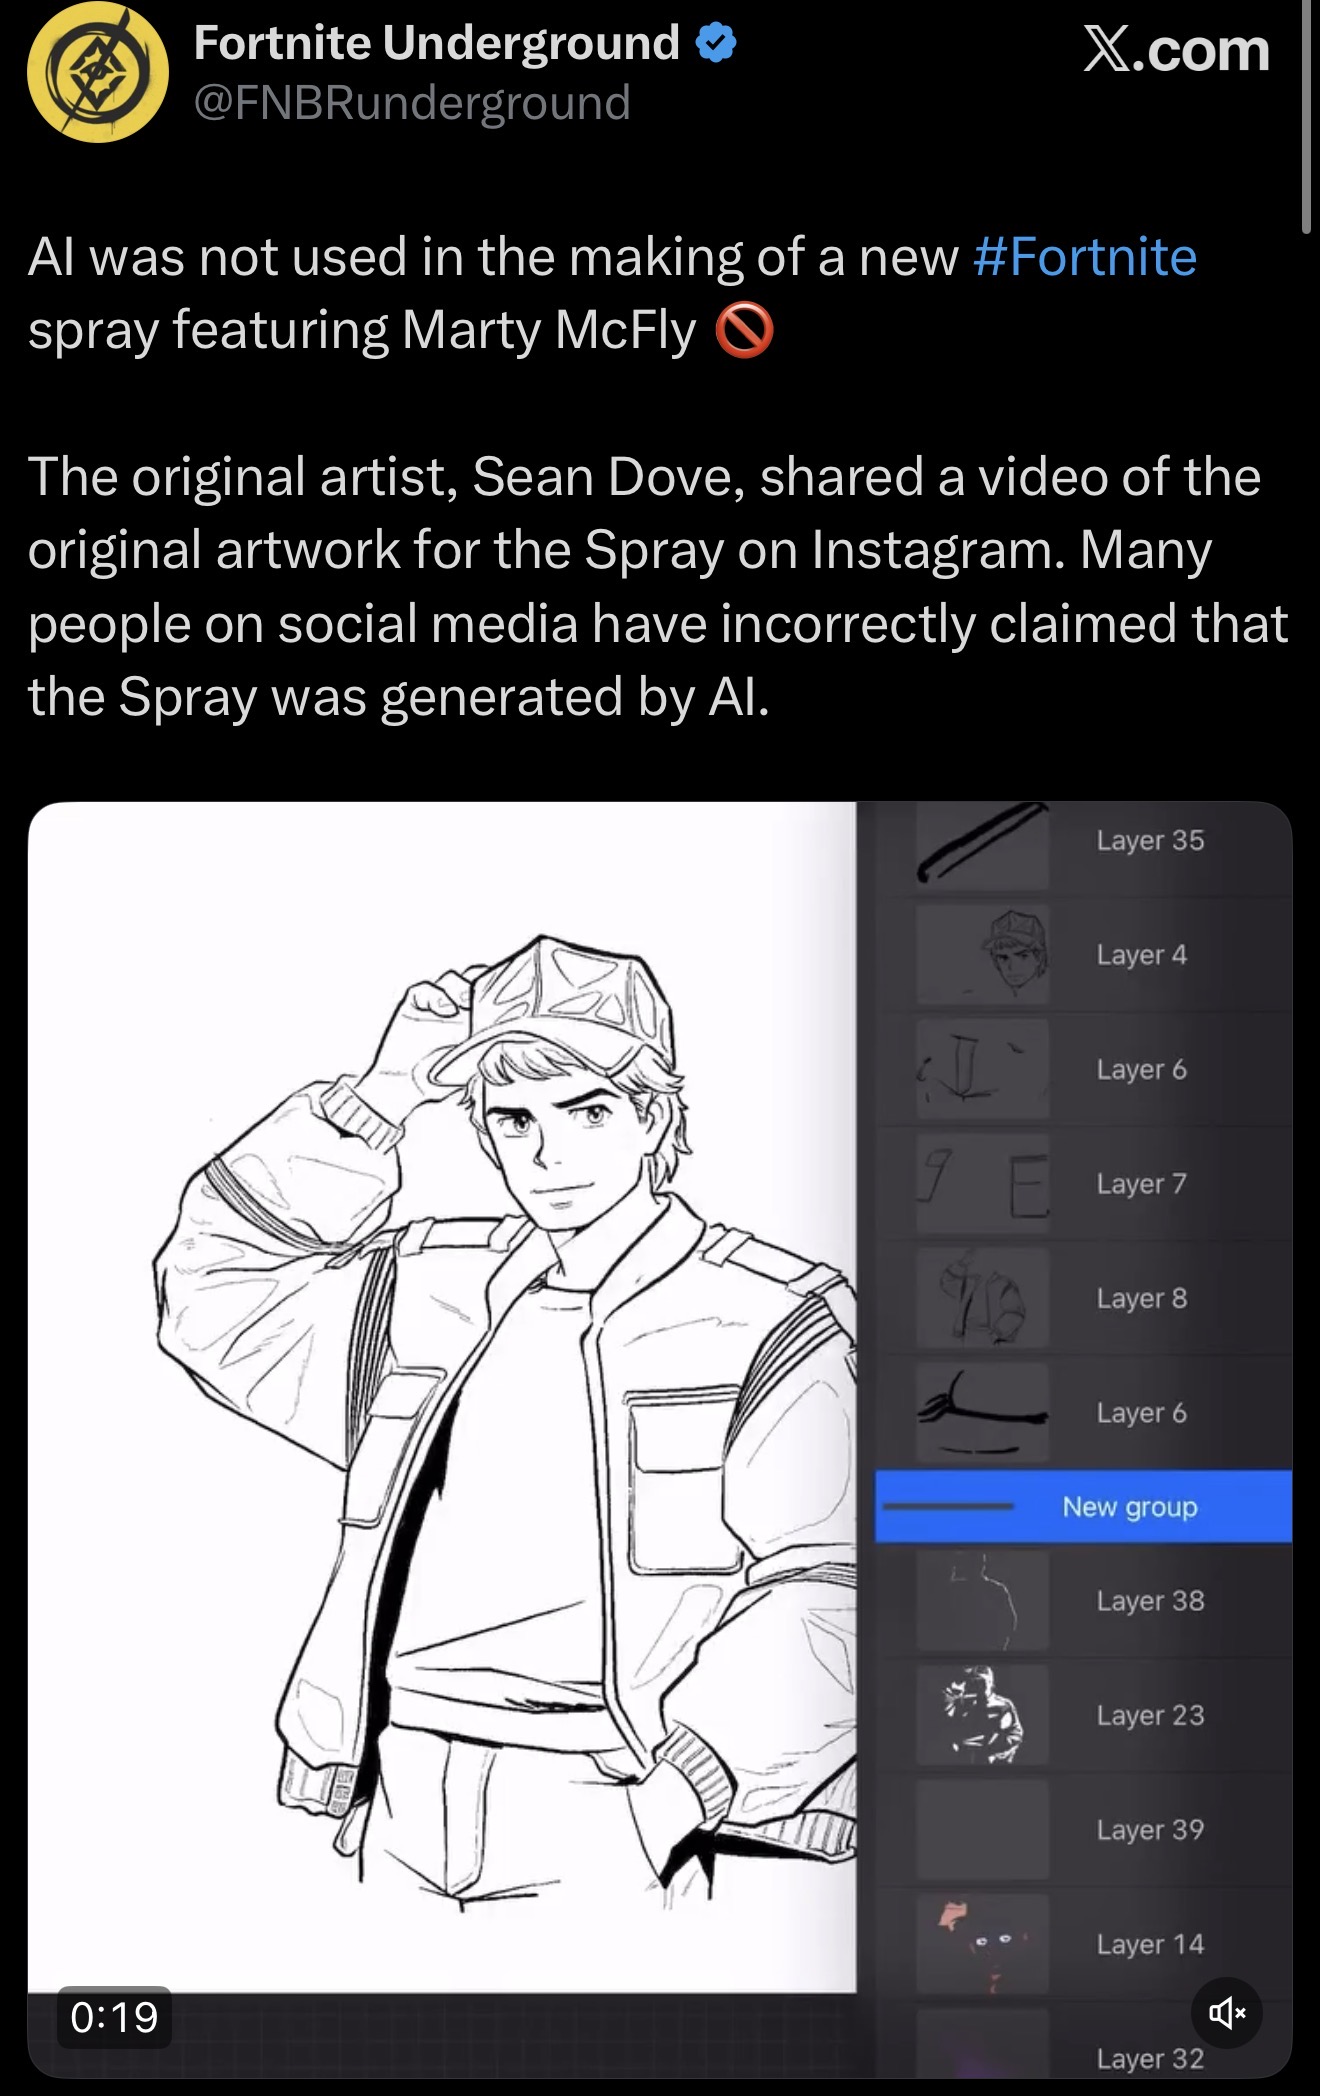The image size is (1320, 2096).
Task: Choose Layer 8 in the layers list
Action: coord(1085,1298)
